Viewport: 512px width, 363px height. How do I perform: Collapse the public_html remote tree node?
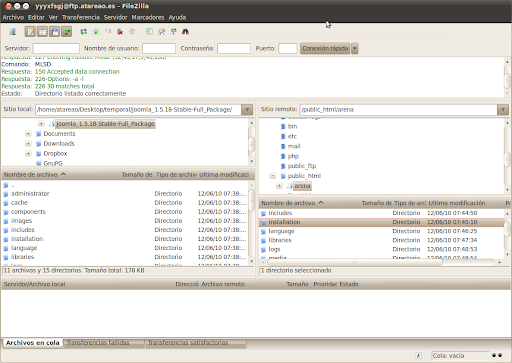pos(273,176)
